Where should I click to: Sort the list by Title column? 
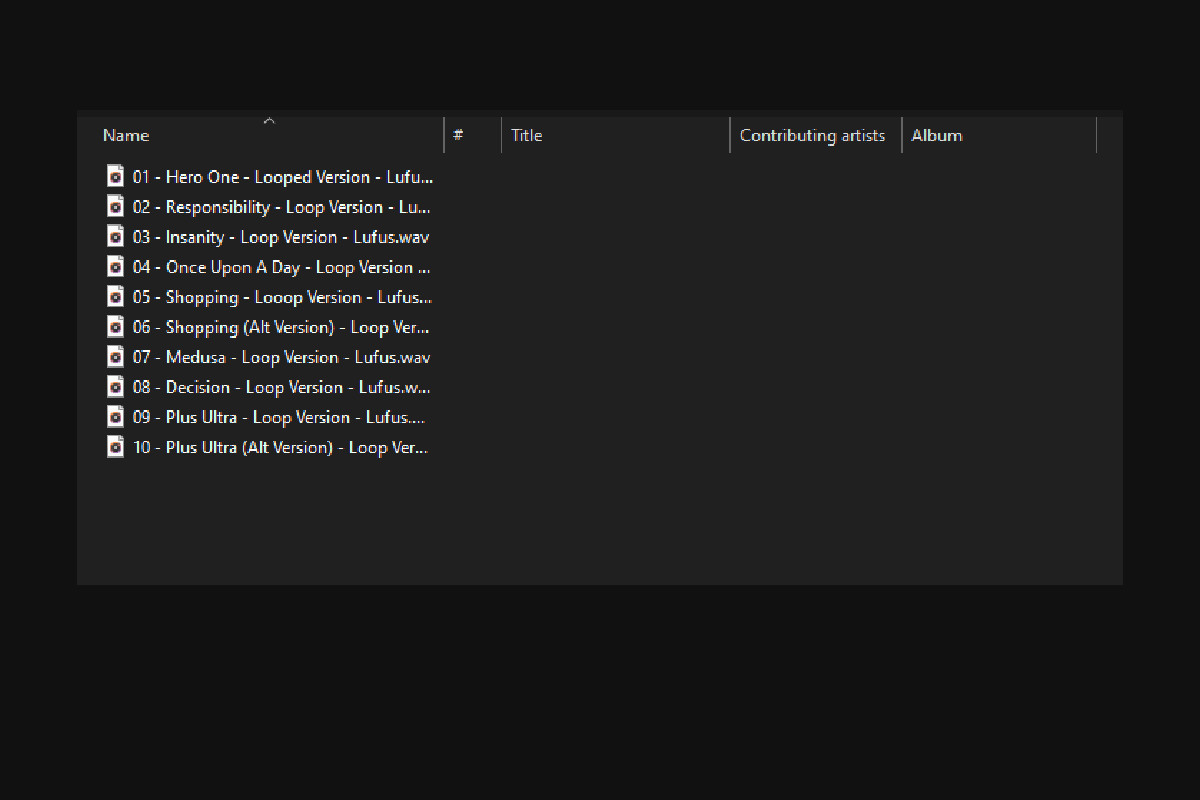pos(527,136)
